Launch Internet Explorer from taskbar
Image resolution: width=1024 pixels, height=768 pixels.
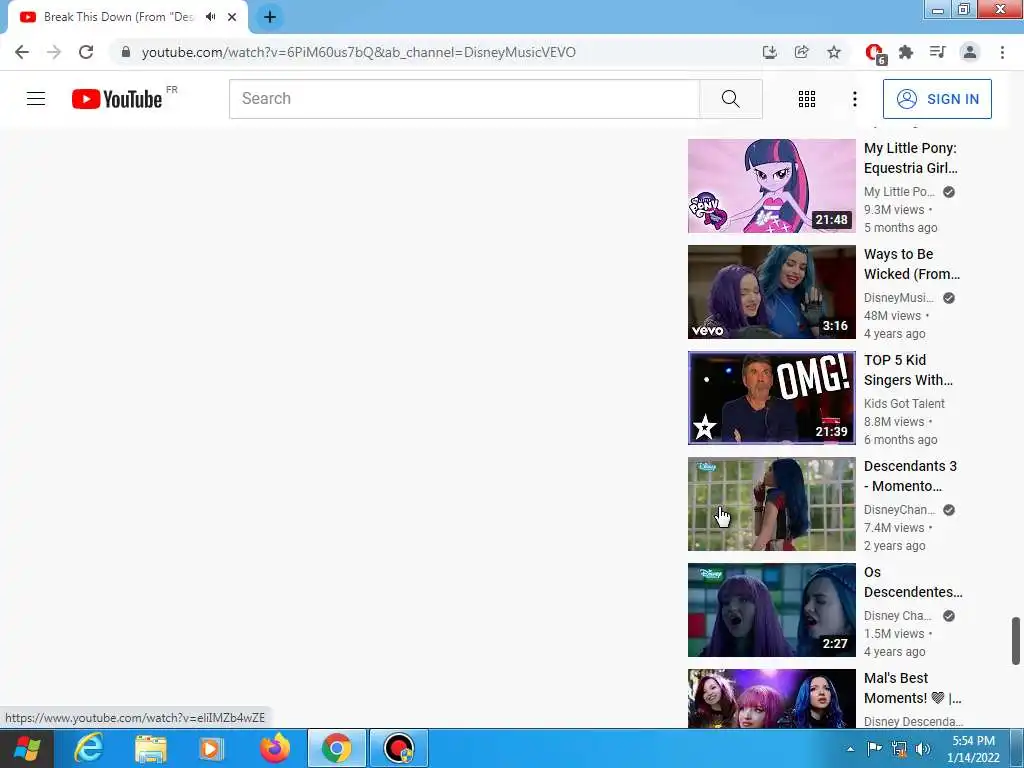88,748
